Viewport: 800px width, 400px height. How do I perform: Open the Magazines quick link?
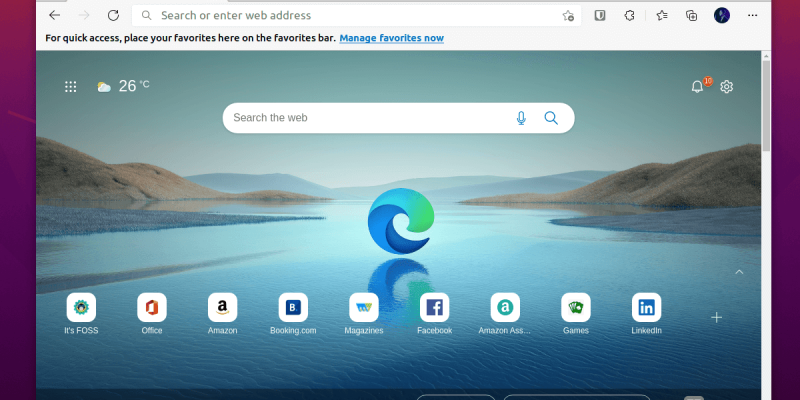point(364,313)
